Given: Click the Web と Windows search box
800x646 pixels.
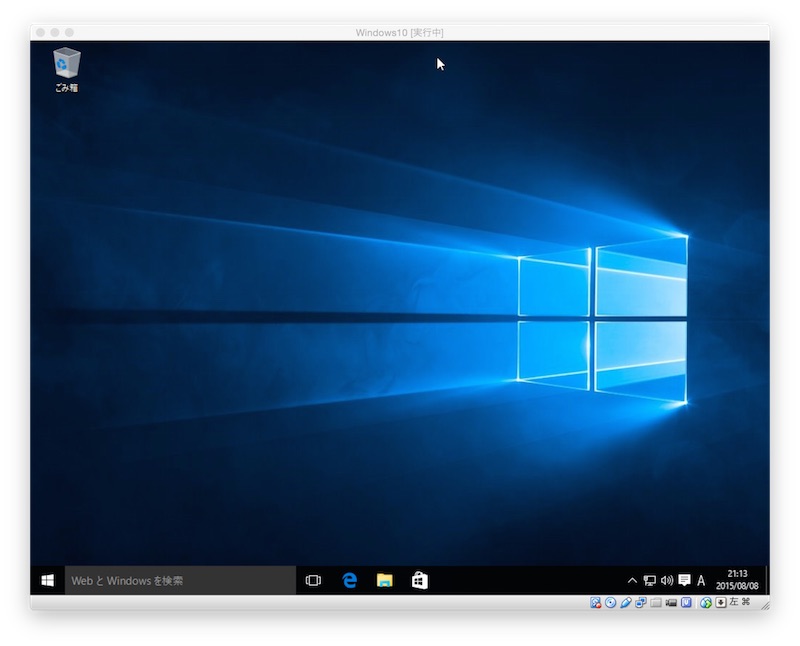Looking at the screenshot, I should [170, 578].
